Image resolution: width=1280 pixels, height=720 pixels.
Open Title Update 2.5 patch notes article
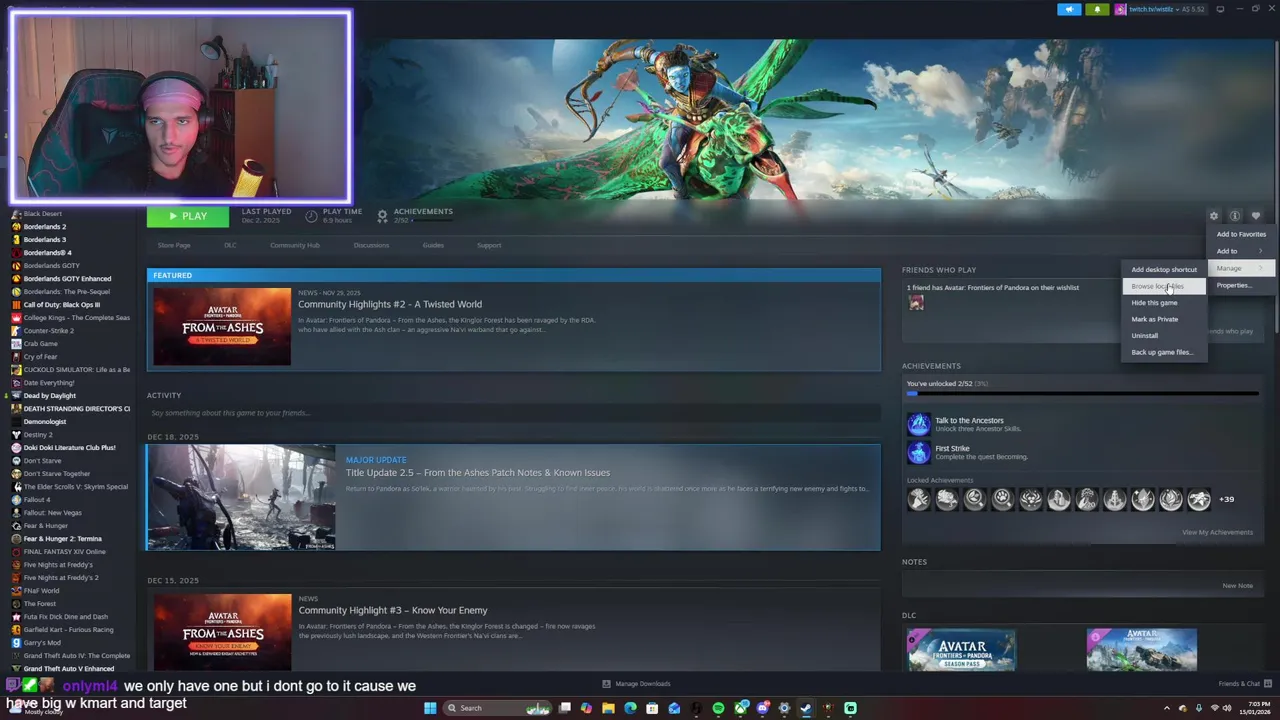[x=513, y=497]
